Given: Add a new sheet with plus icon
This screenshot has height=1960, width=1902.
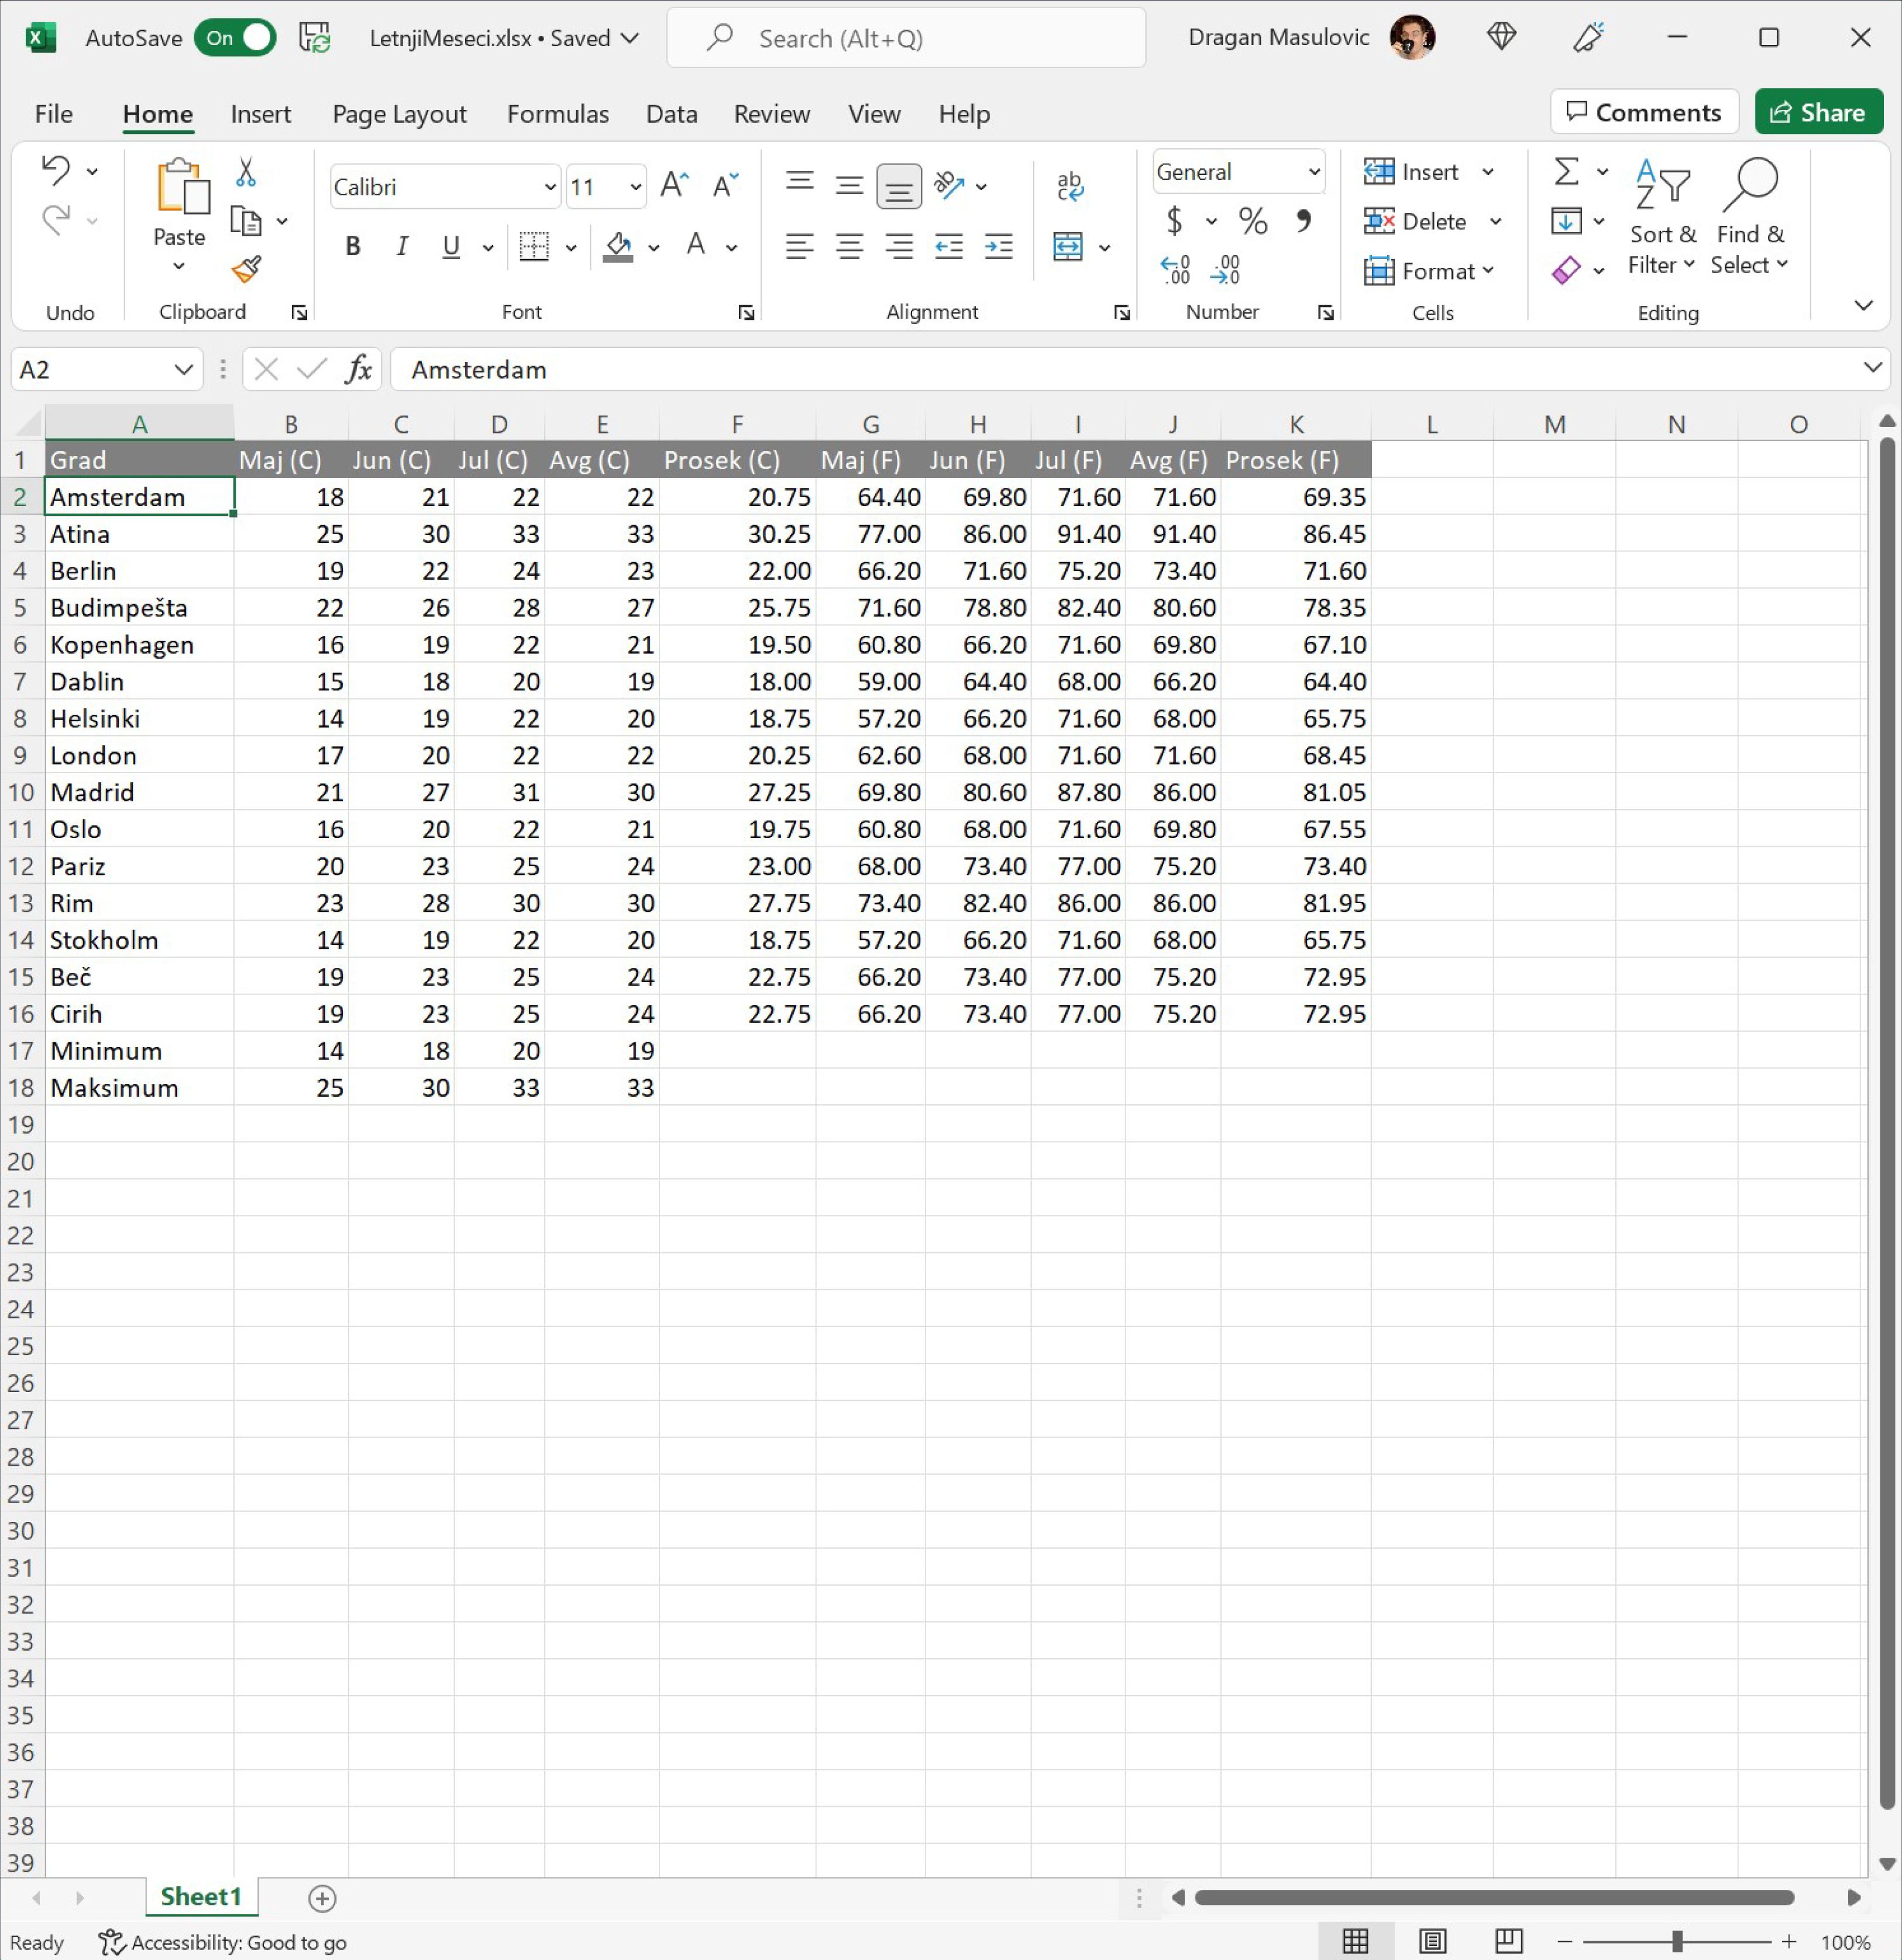Looking at the screenshot, I should pyautogui.click(x=322, y=1897).
